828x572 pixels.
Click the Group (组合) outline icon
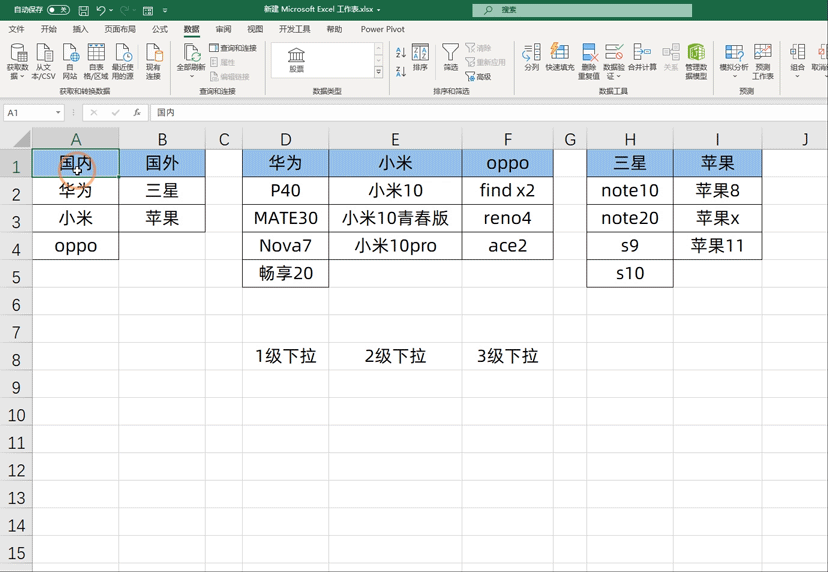point(797,53)
